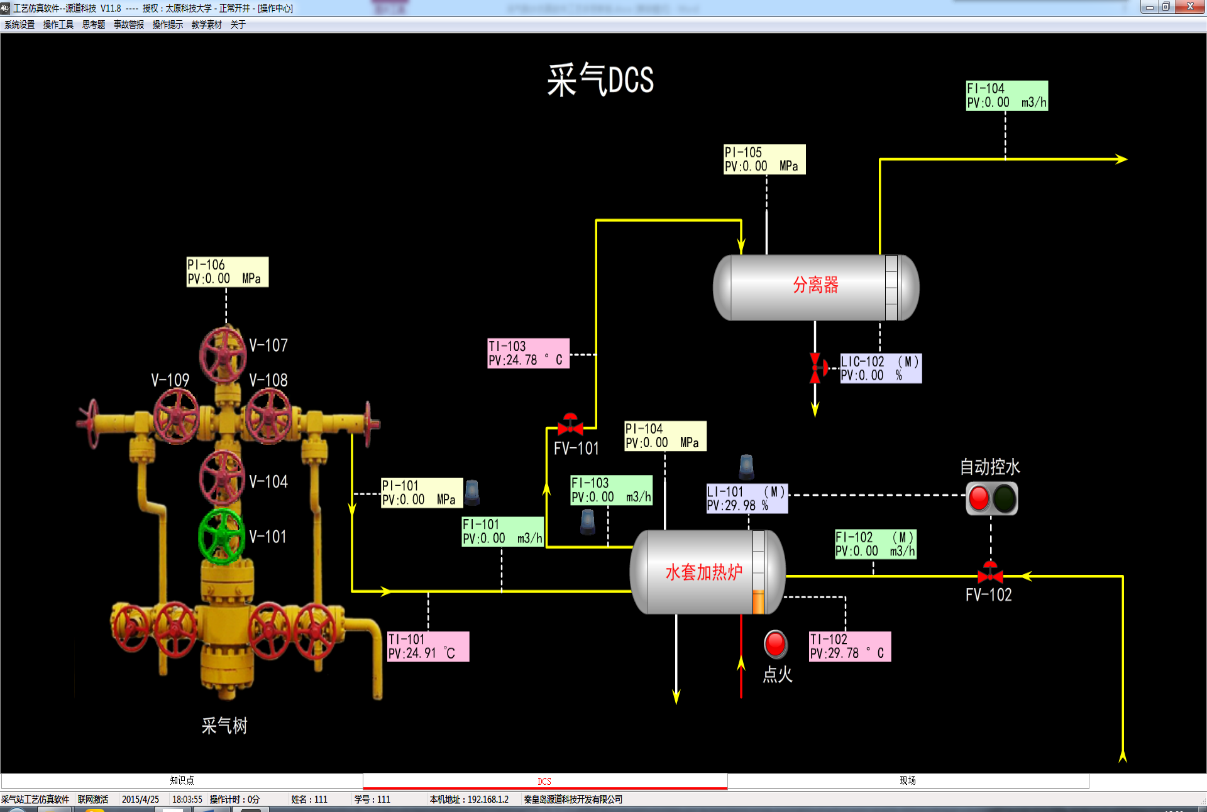Click the V-107 red valve handwheel
The width and height of the screenshot is (1207, 812).
point(222,354)
